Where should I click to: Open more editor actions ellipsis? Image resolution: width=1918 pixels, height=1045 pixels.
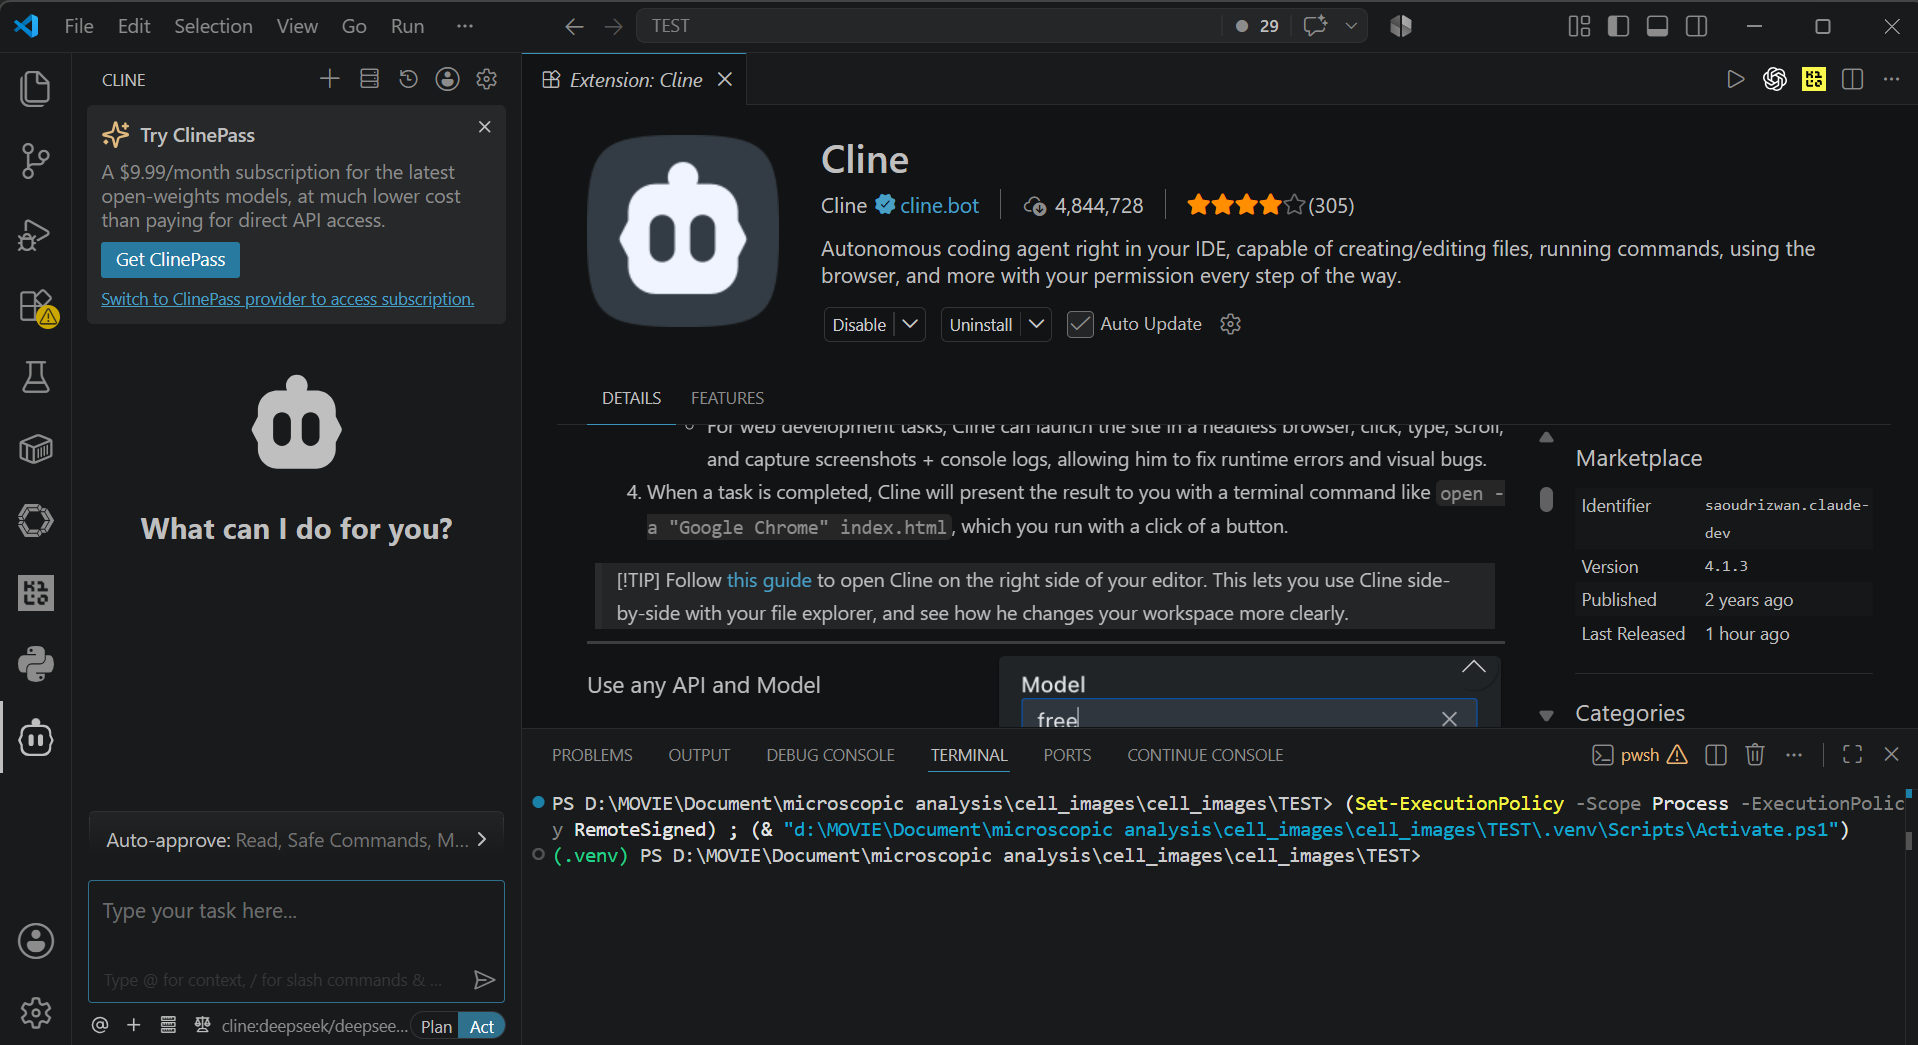click(x=1891, y=80)
